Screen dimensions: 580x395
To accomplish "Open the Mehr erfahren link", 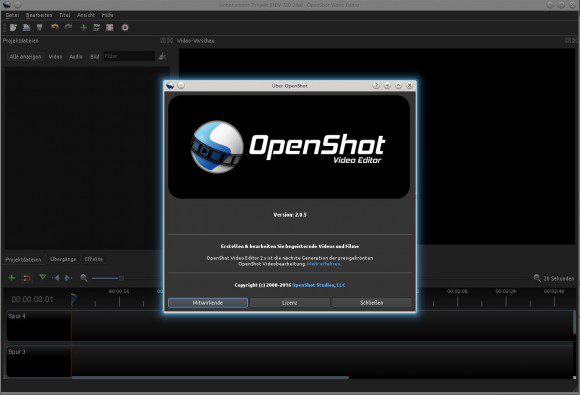I will (324, 264).
